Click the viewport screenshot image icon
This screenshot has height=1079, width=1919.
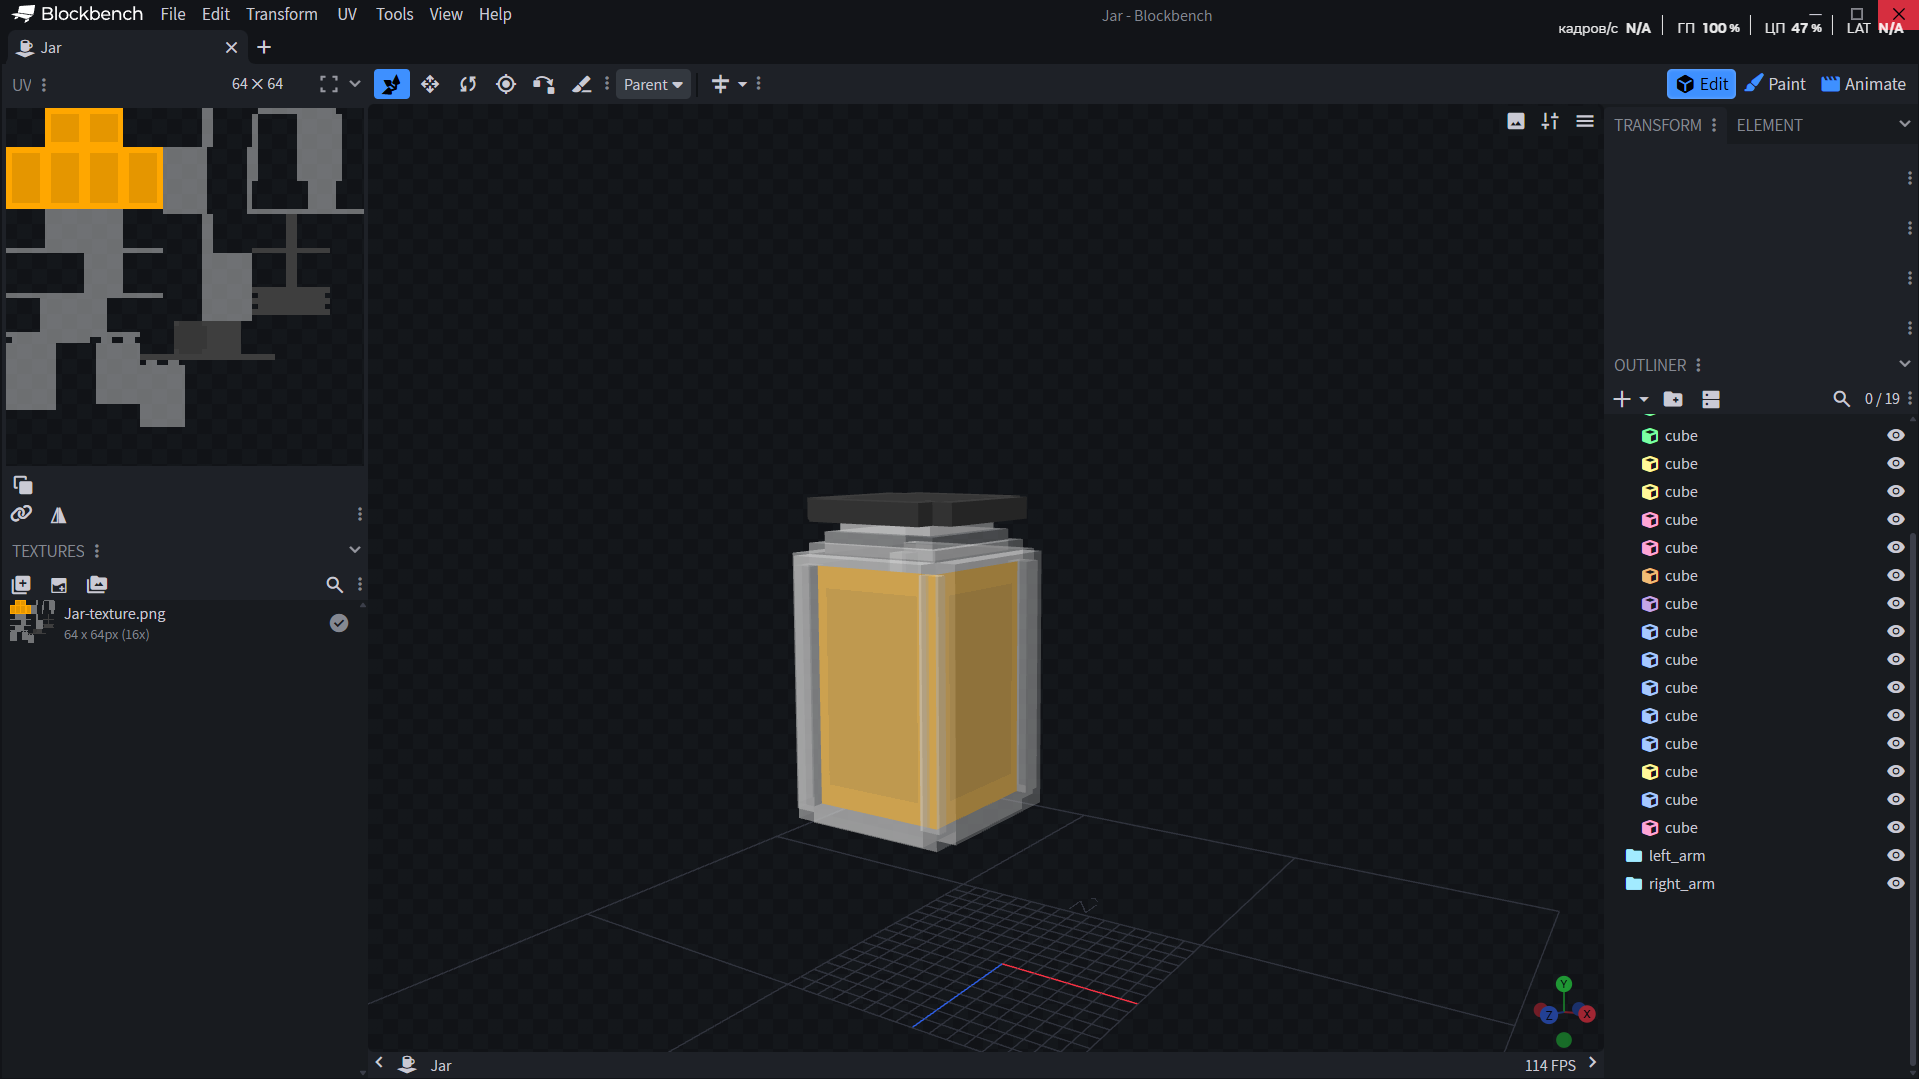(1516, 122)
